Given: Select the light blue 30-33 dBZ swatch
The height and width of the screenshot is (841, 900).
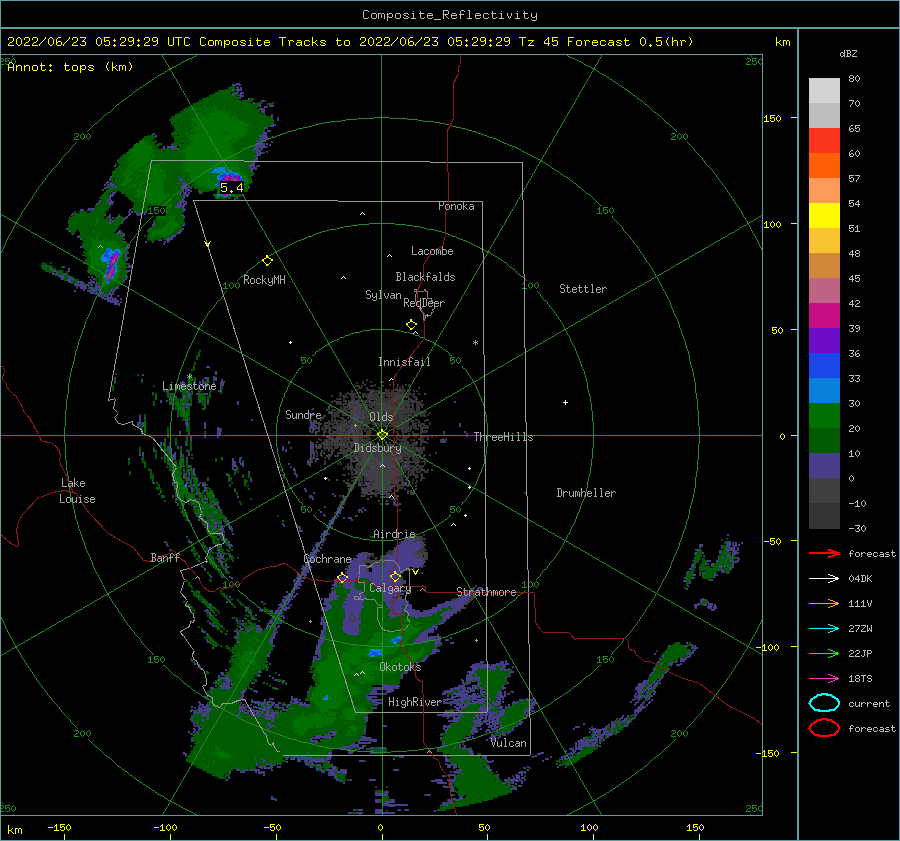Looking at the screenshot, I should click(x=824, y=391).
